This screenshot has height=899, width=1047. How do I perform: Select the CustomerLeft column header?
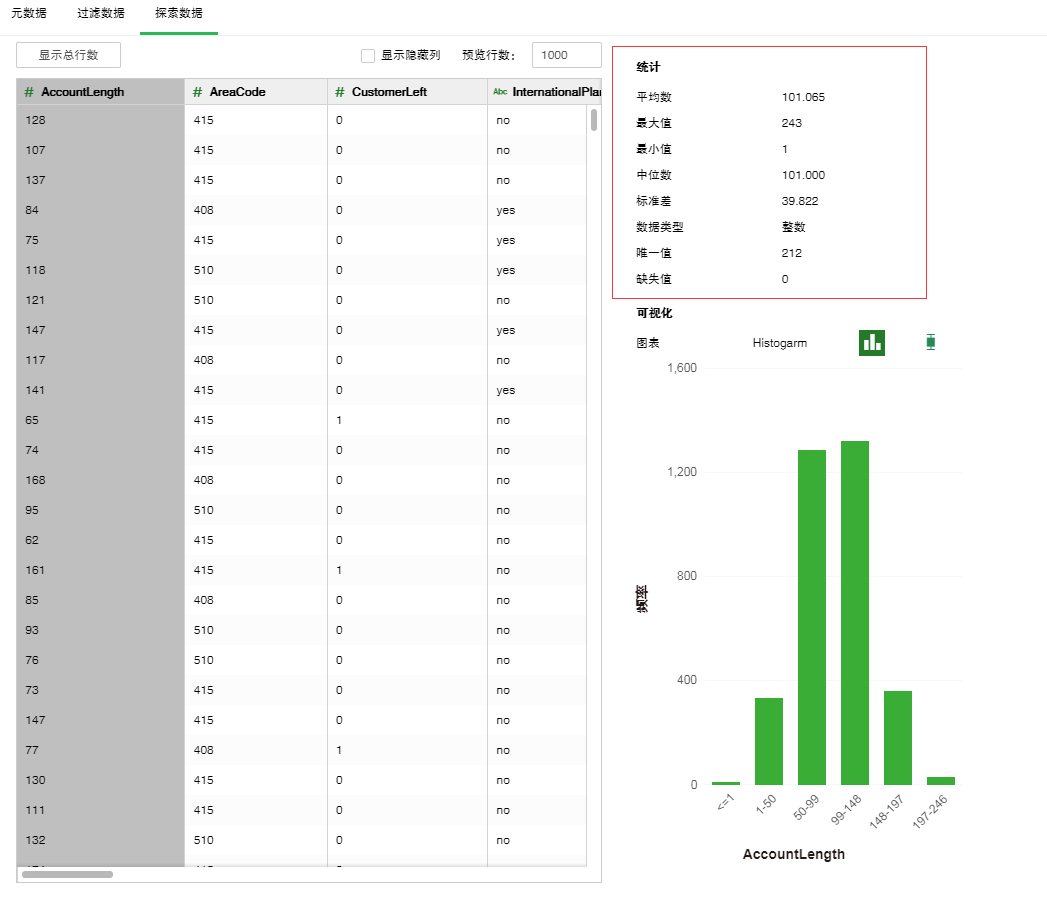[389, 92]
